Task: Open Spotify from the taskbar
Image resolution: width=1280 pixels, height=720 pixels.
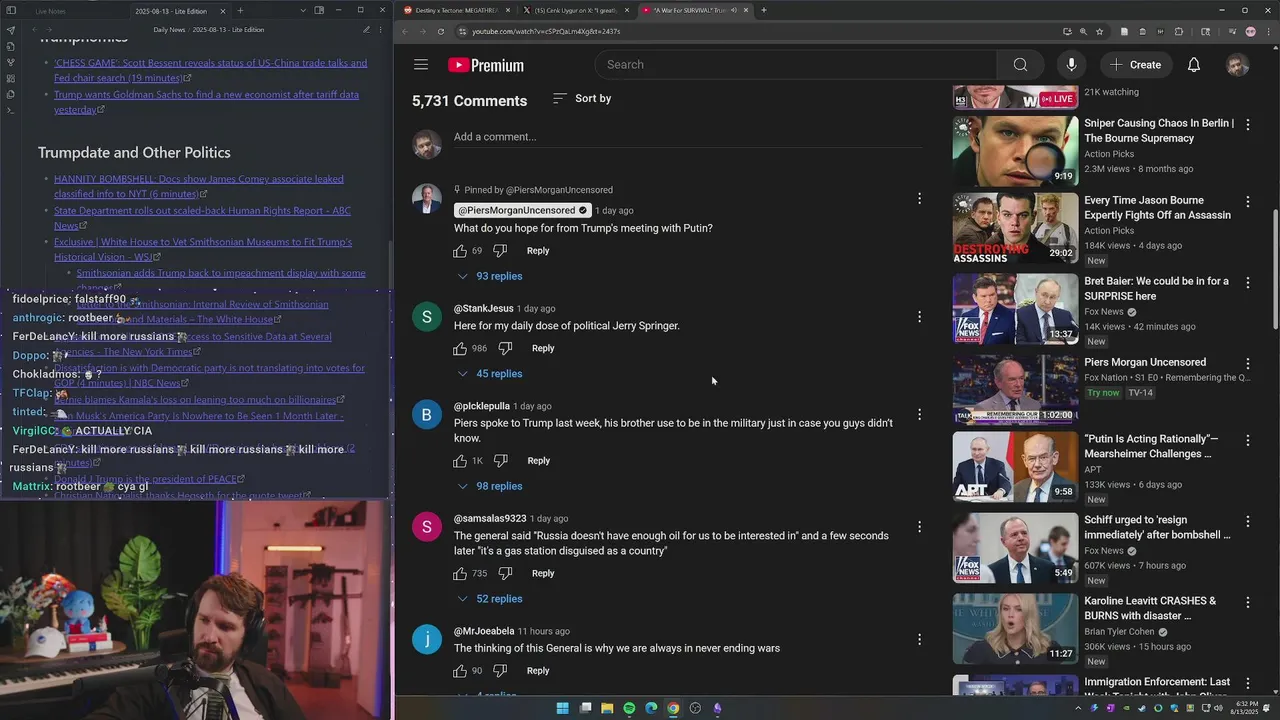Action: tap(629, 708)
